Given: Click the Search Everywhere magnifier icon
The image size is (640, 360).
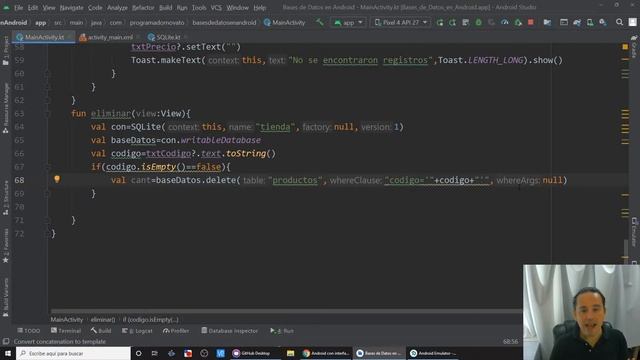Looking at the screenshot, I should (619, 22).
